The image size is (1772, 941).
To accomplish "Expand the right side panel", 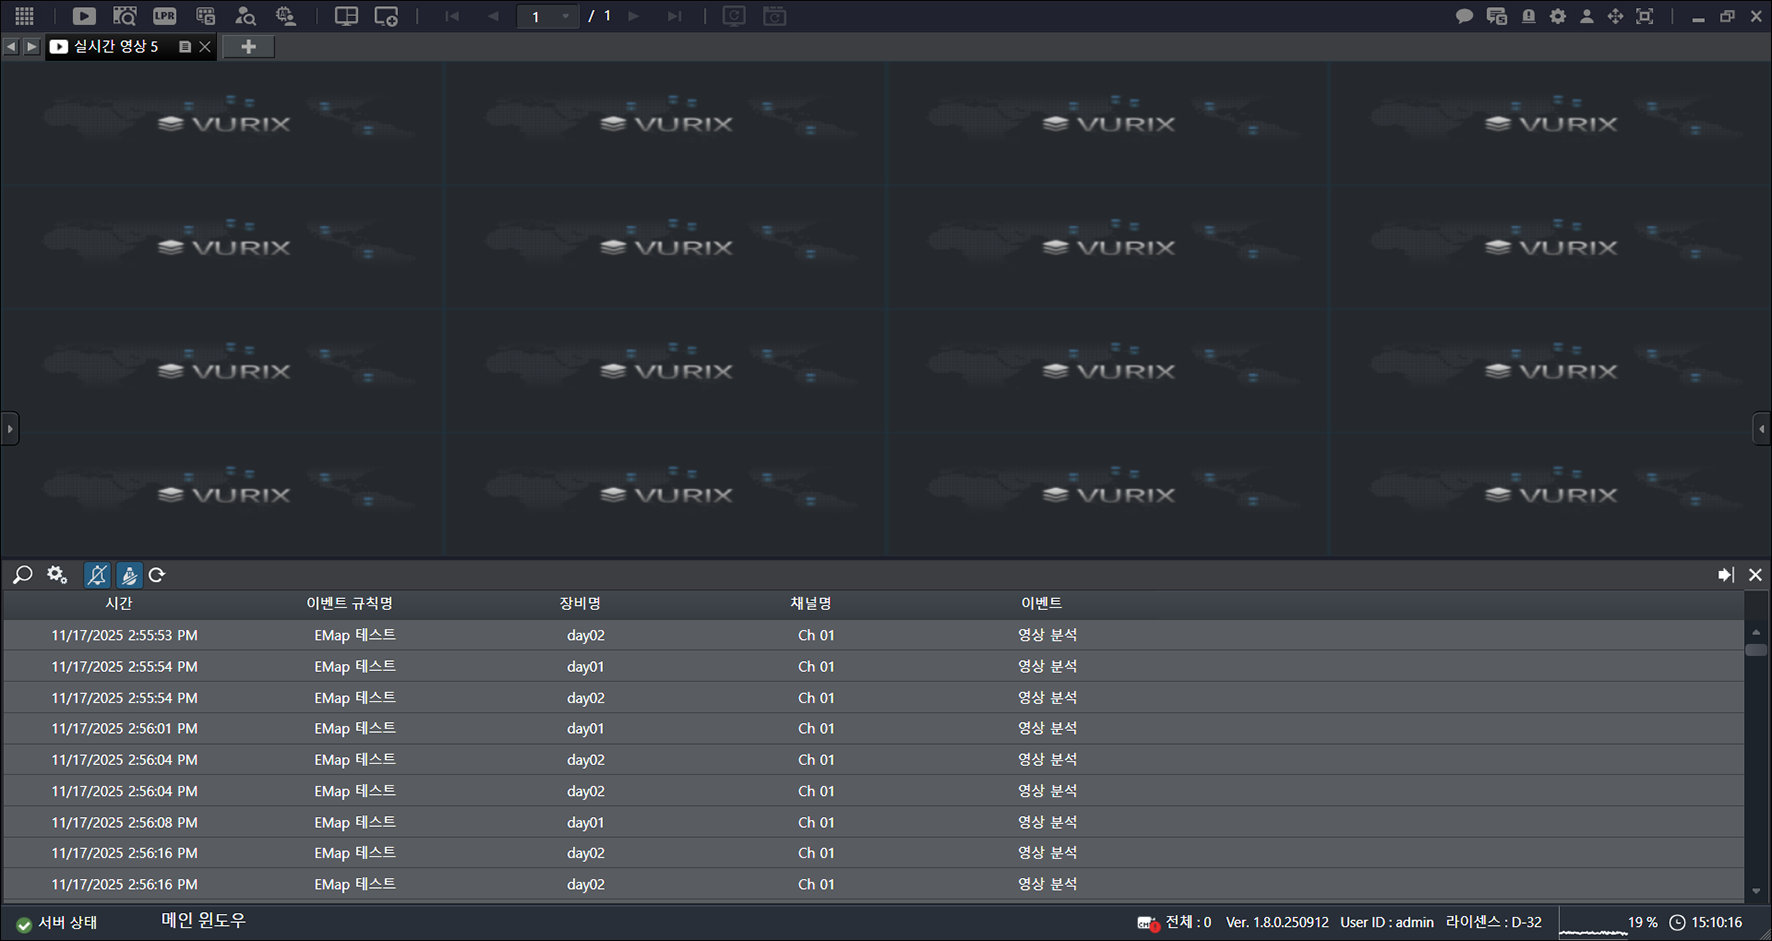I will 1762,429.
